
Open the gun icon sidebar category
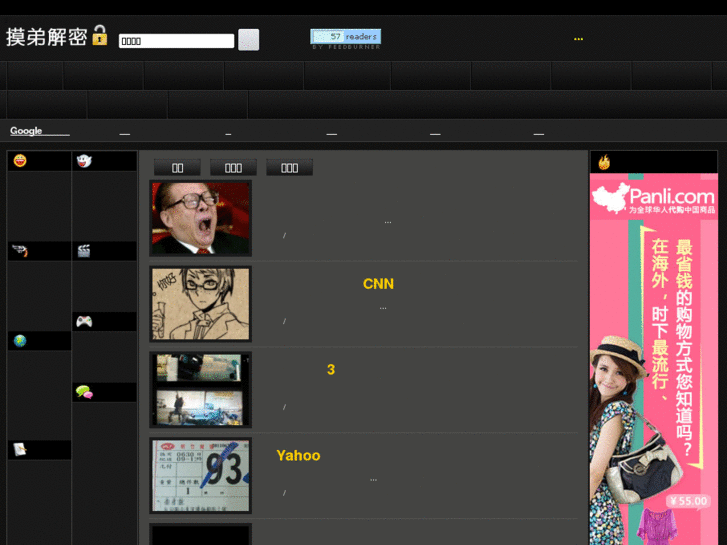[x=20, y=250]
